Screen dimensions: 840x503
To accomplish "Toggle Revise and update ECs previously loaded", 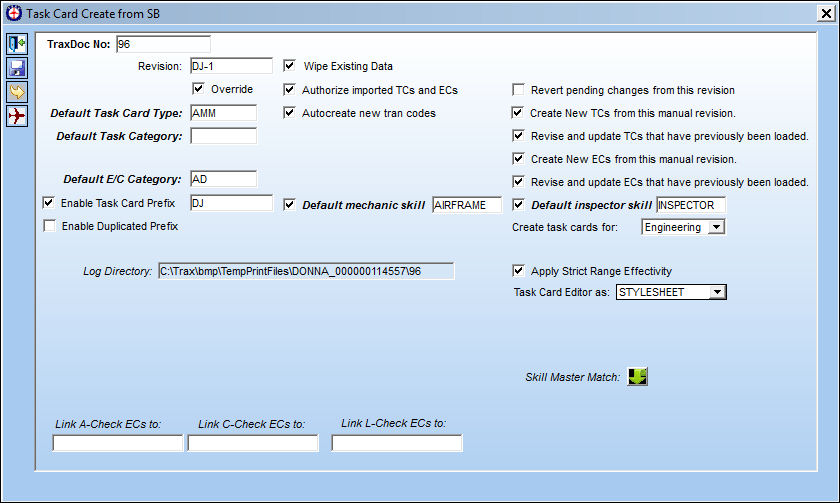I will [518, 182].
